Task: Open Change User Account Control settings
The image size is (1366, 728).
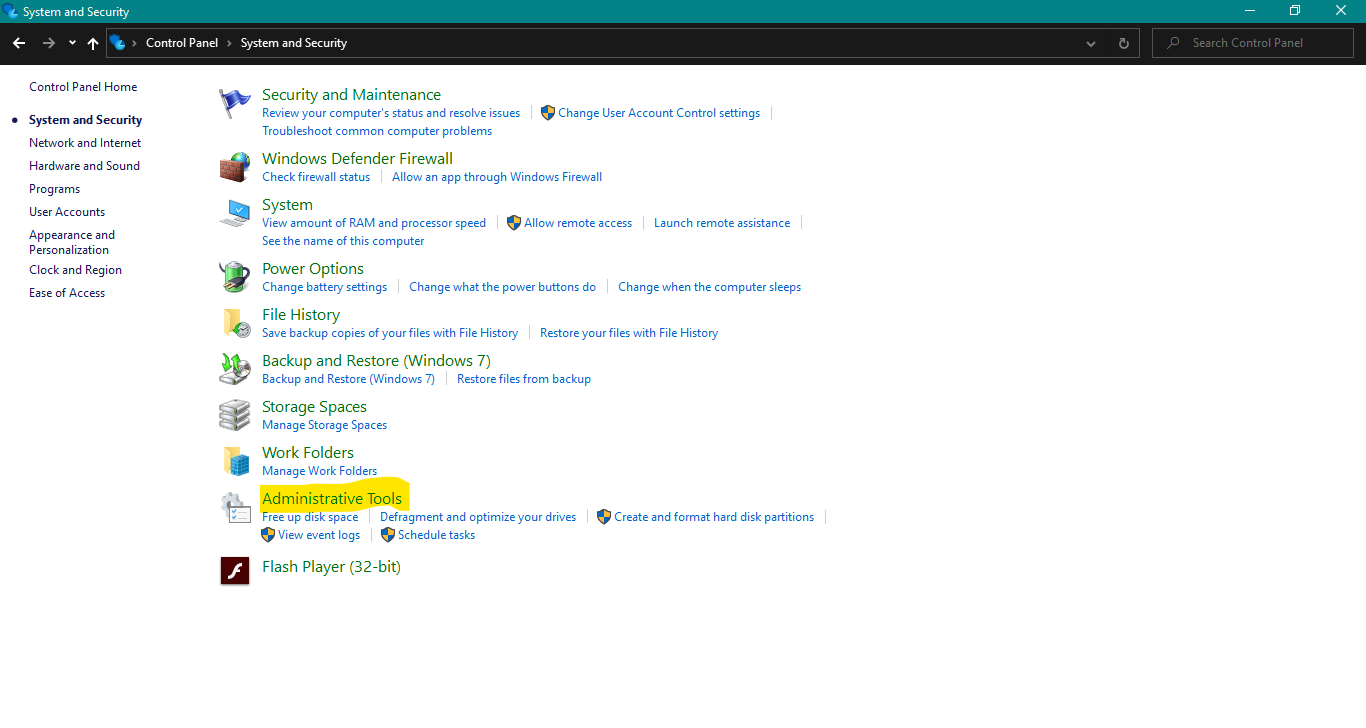Action: click(658, 112)
